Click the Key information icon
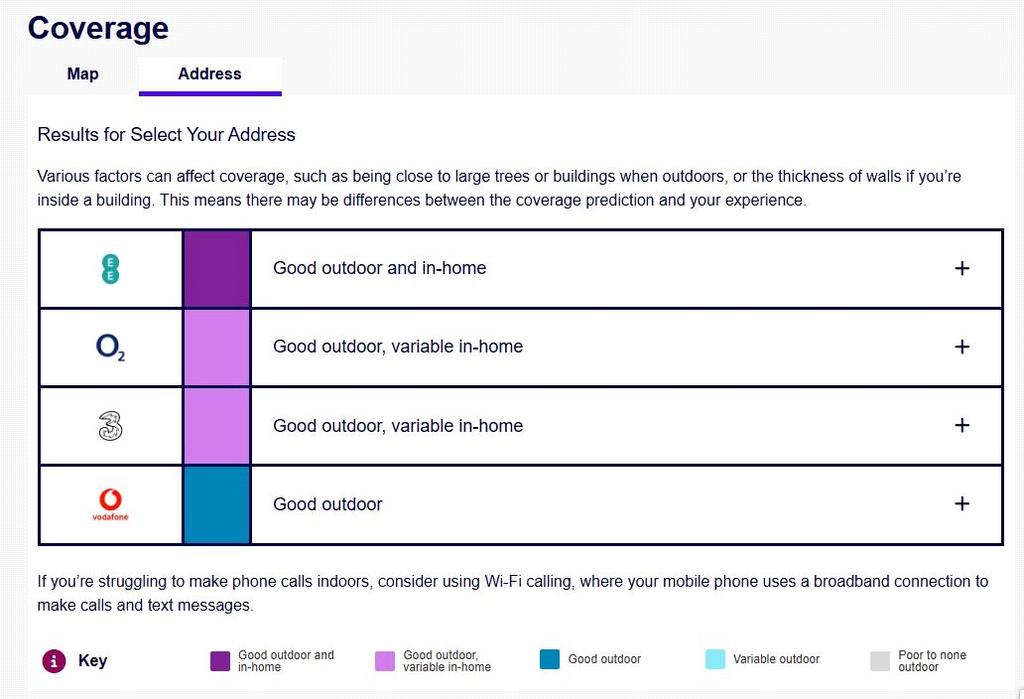This screenshot has width=1024, height=699. (54, 660)
